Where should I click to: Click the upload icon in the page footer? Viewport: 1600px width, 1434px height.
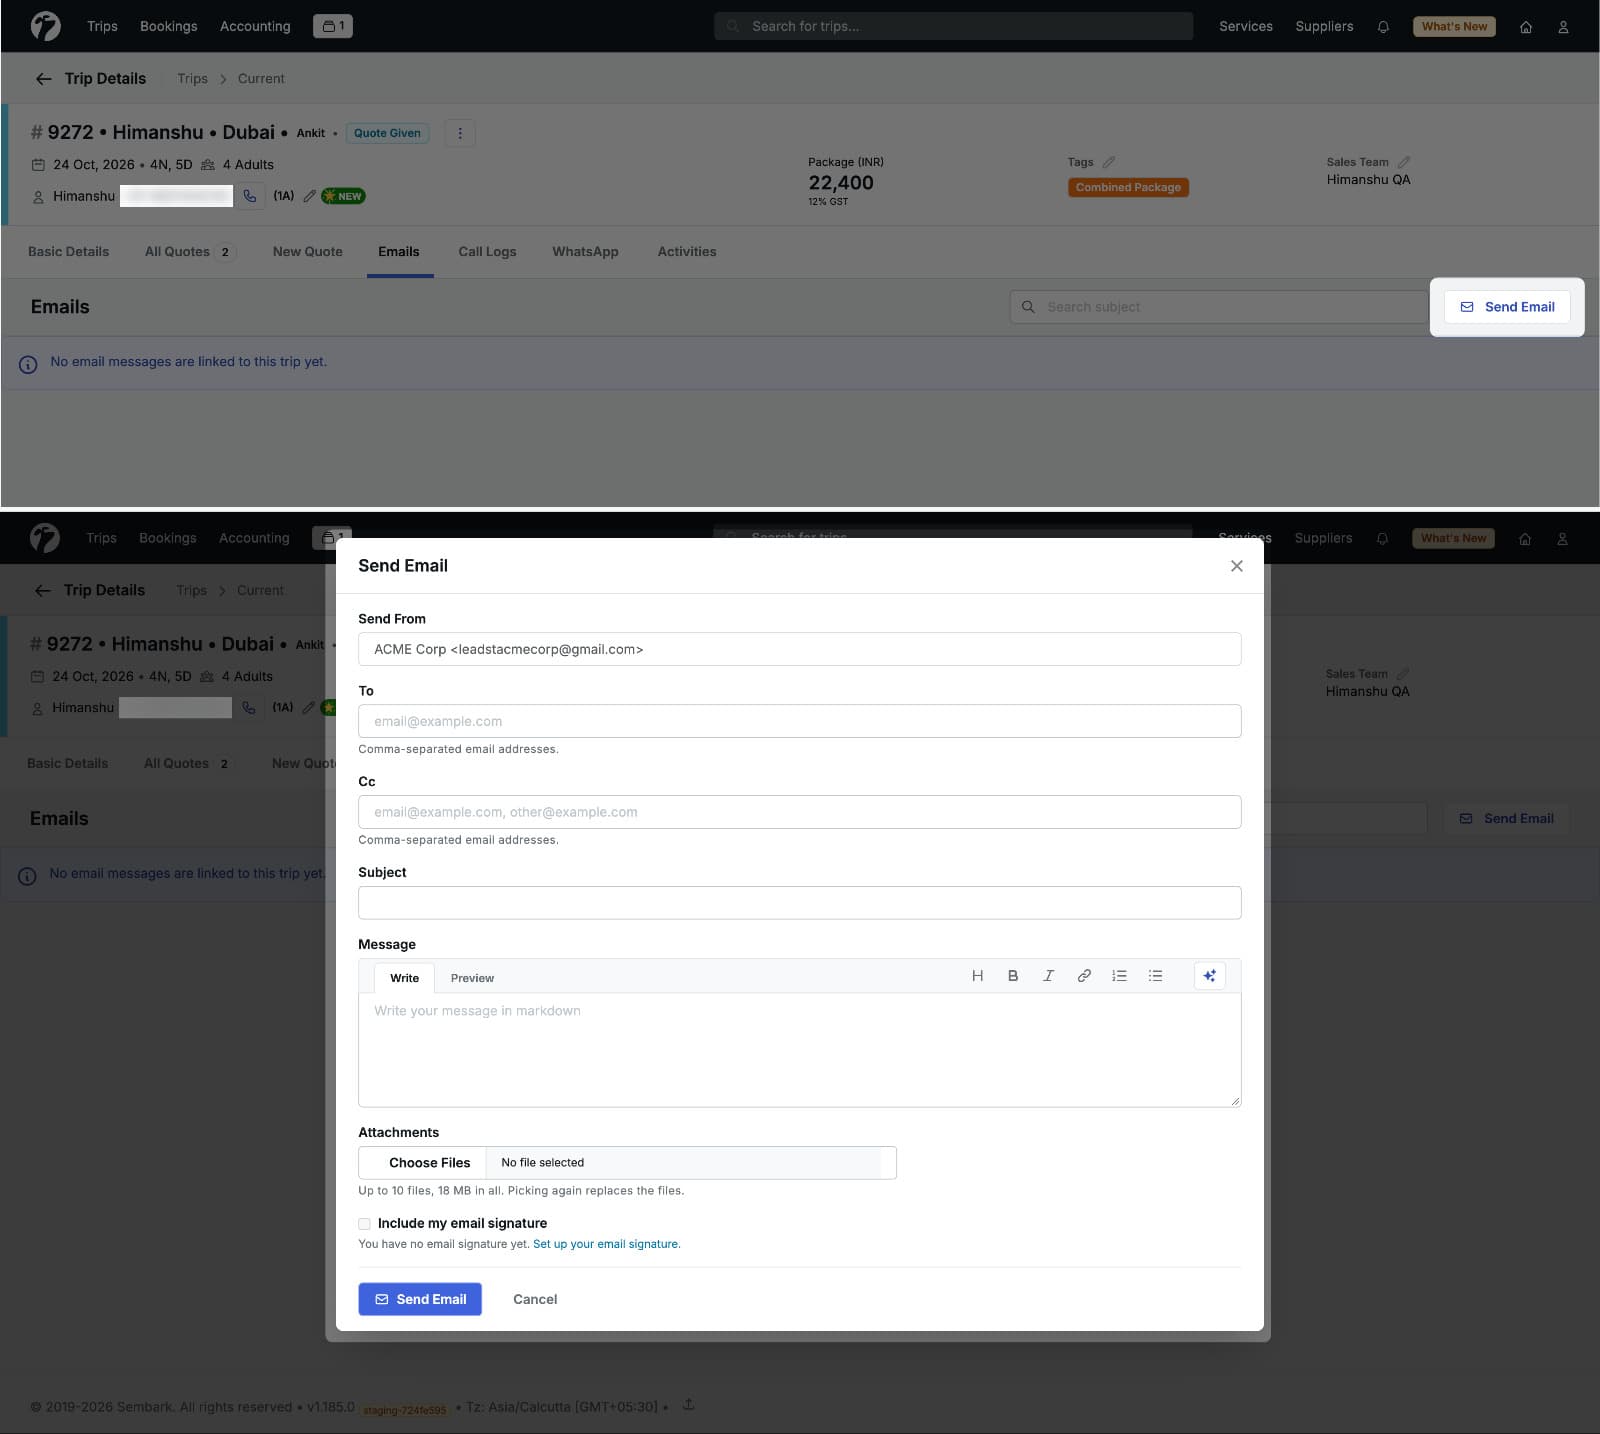(688, 1405)
